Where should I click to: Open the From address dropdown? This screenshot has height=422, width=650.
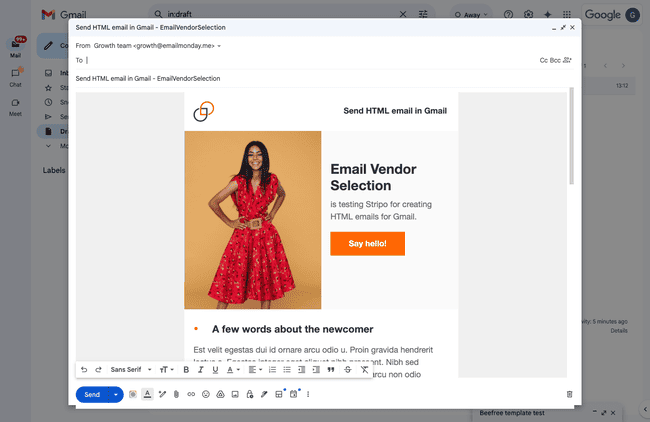tap(219, 46)
